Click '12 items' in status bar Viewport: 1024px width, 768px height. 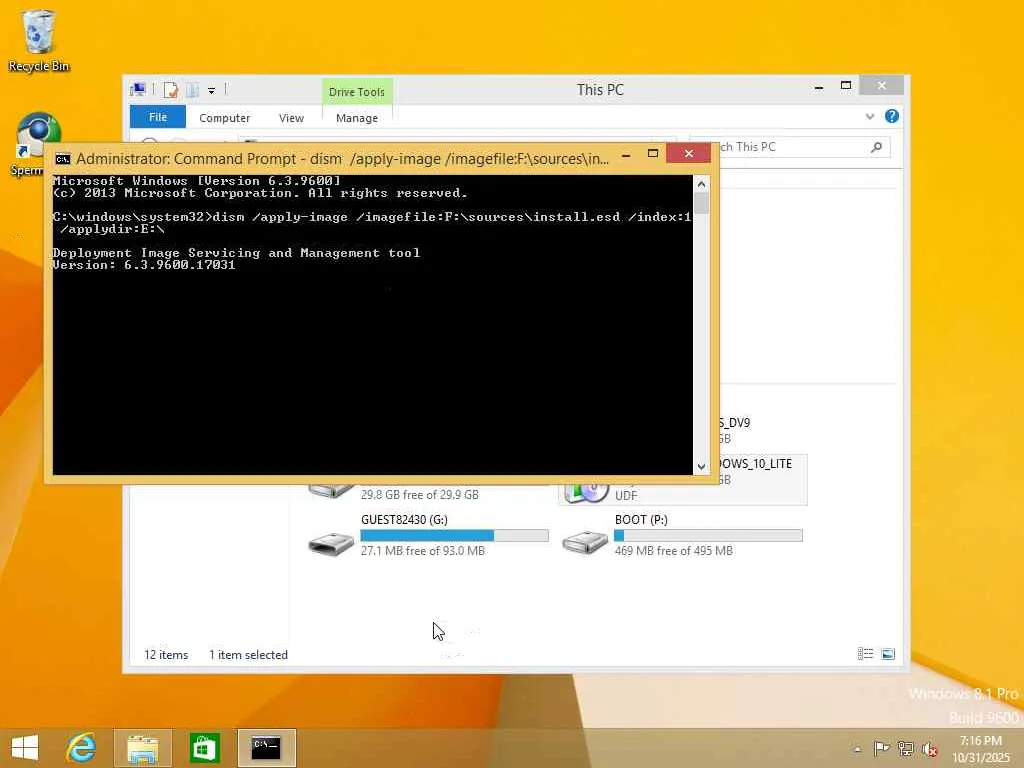[x=166, y=655]
